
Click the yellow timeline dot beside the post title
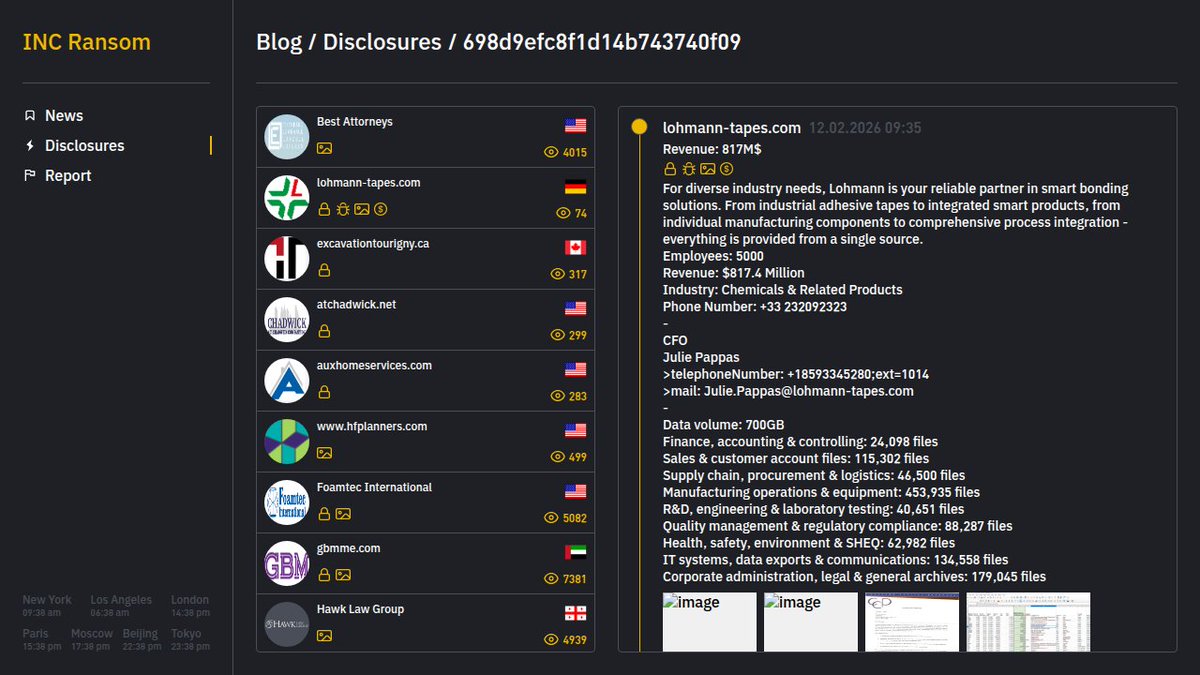tap(639, 127)
